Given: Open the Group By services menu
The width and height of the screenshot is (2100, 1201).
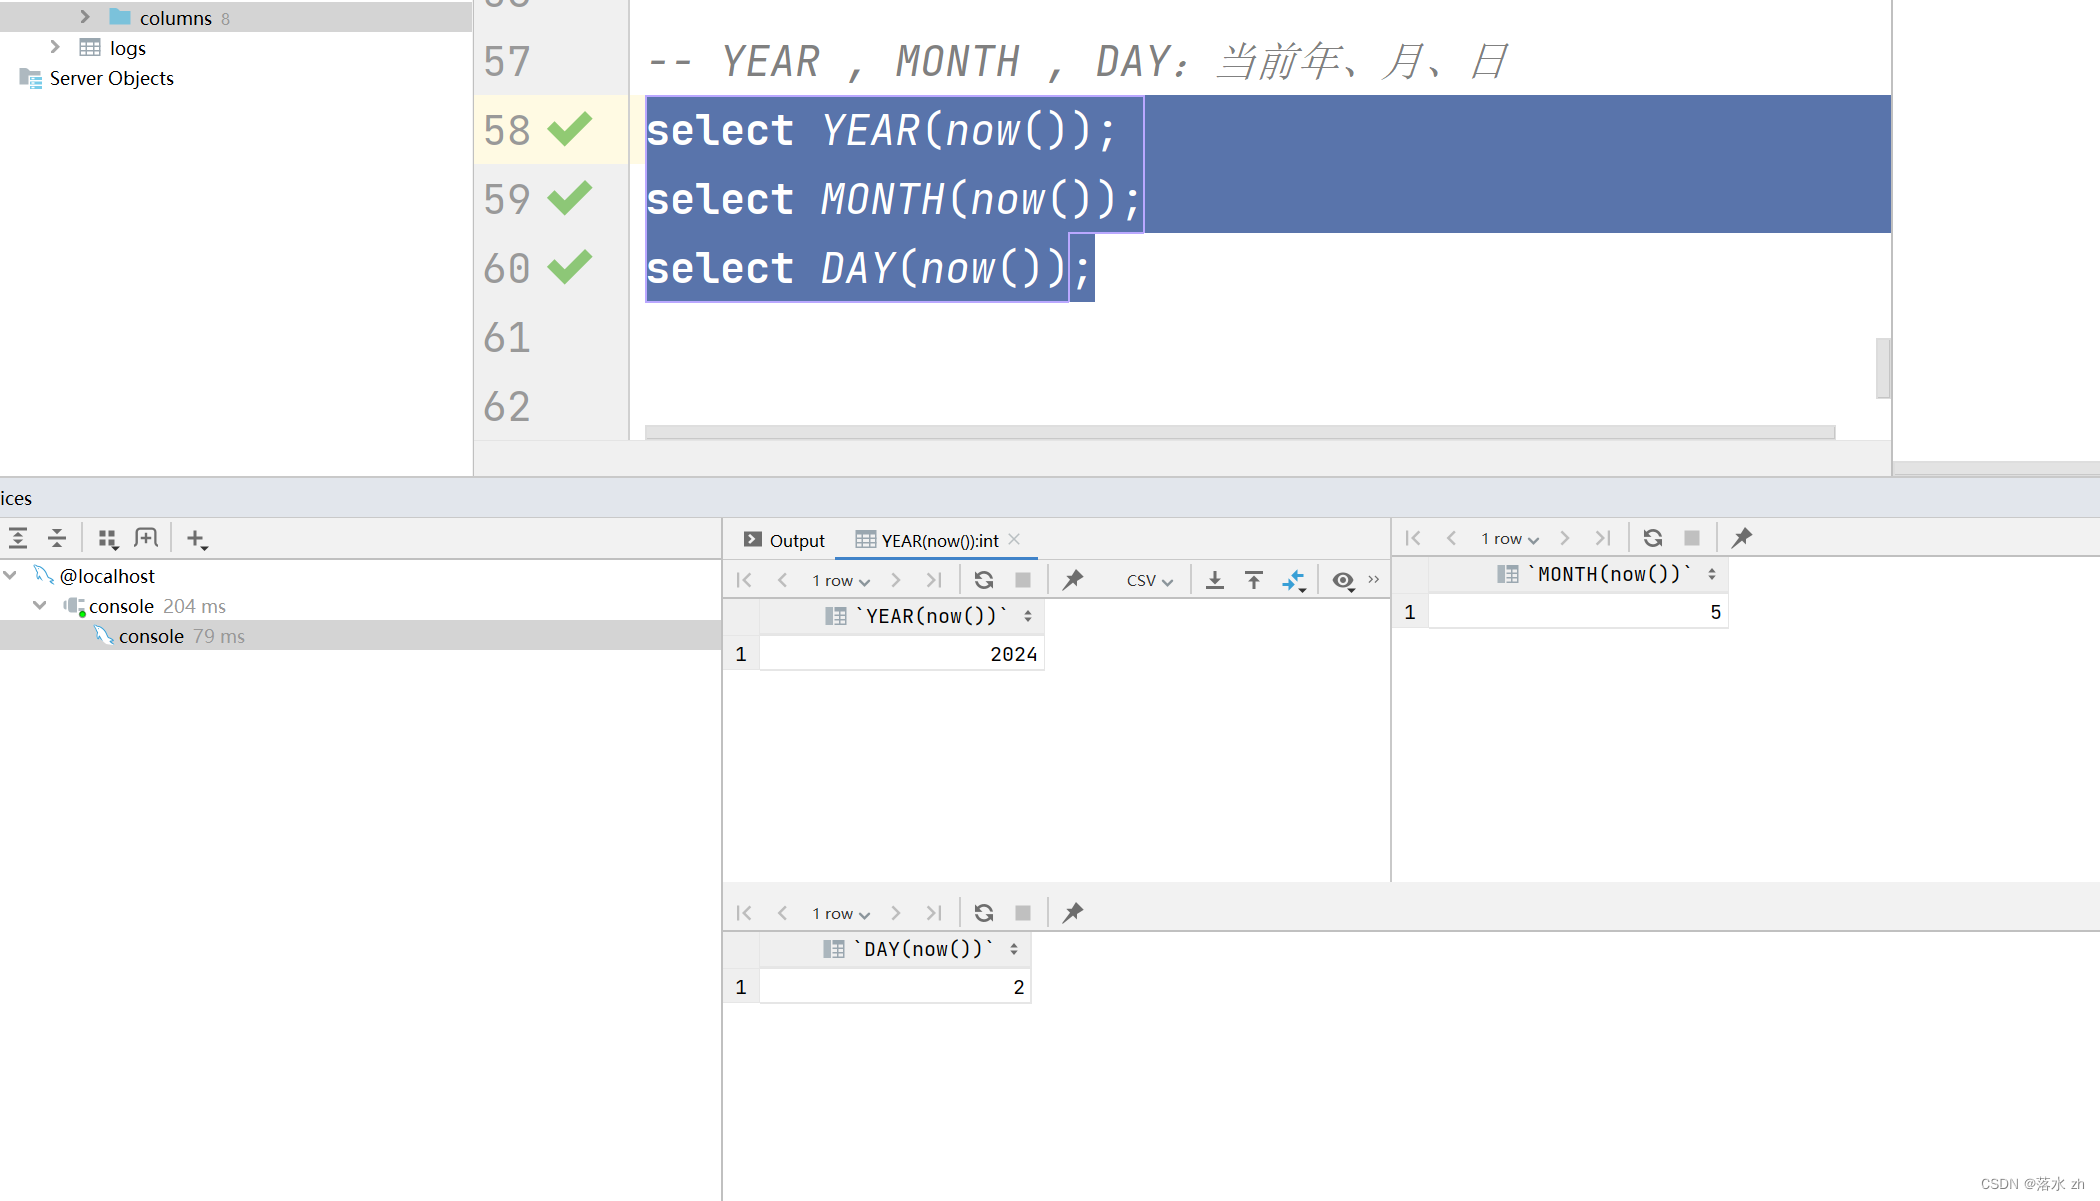Looking at the screenshot, I should tap(108, 539).
